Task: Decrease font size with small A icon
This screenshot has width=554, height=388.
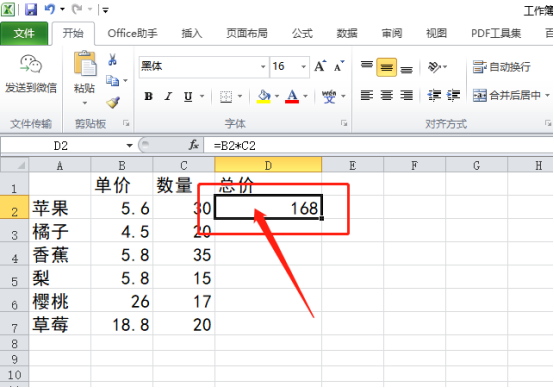Action: pos(339,66)
